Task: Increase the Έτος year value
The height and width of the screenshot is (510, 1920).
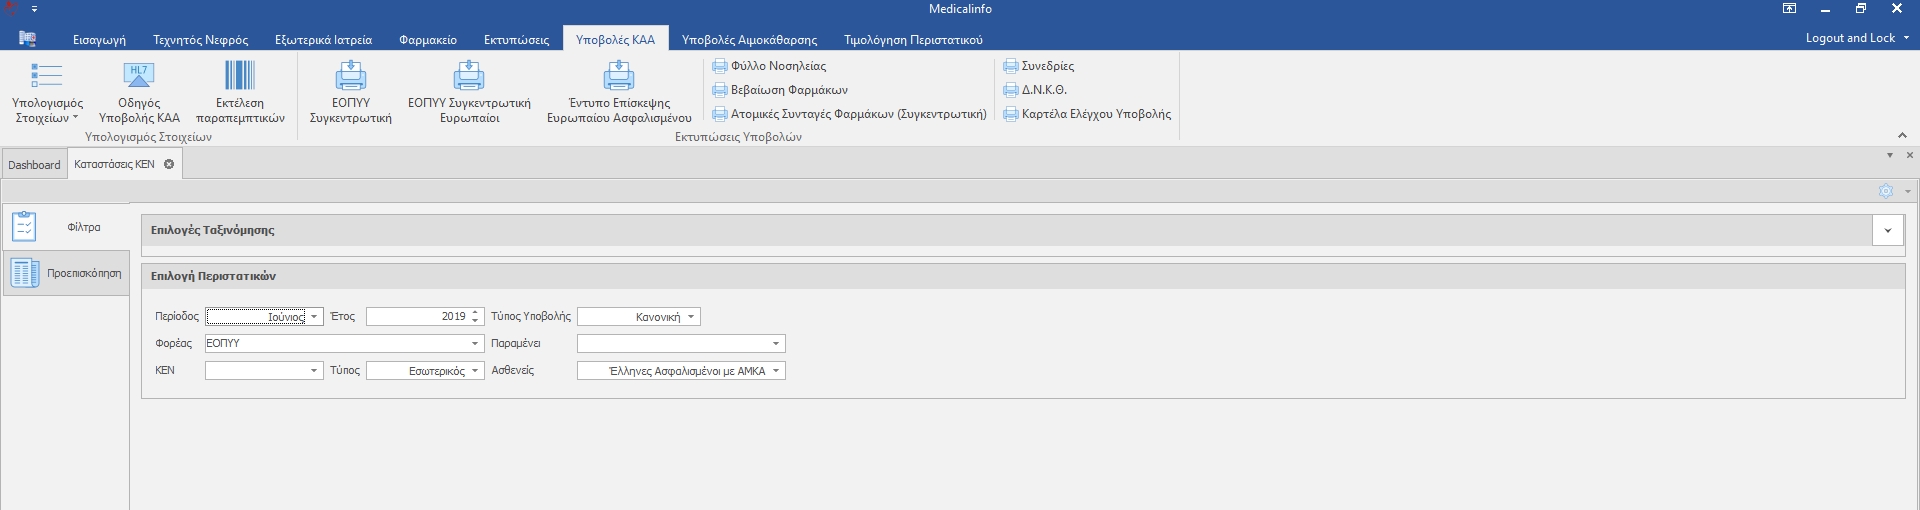Action: point(475,313)
